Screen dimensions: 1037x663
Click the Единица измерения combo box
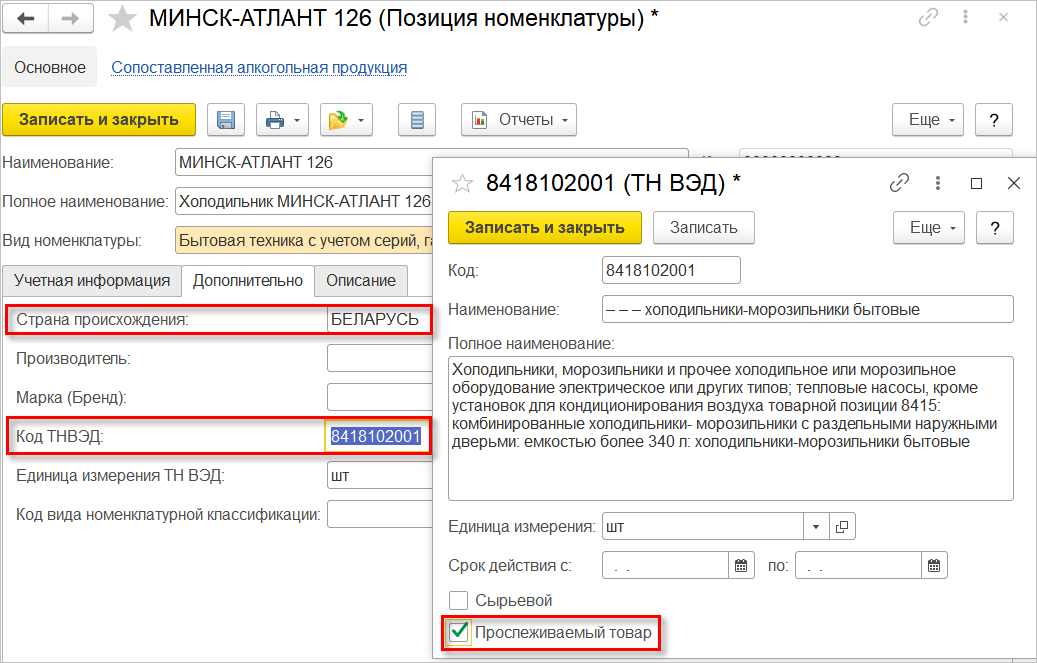(703, 527)
